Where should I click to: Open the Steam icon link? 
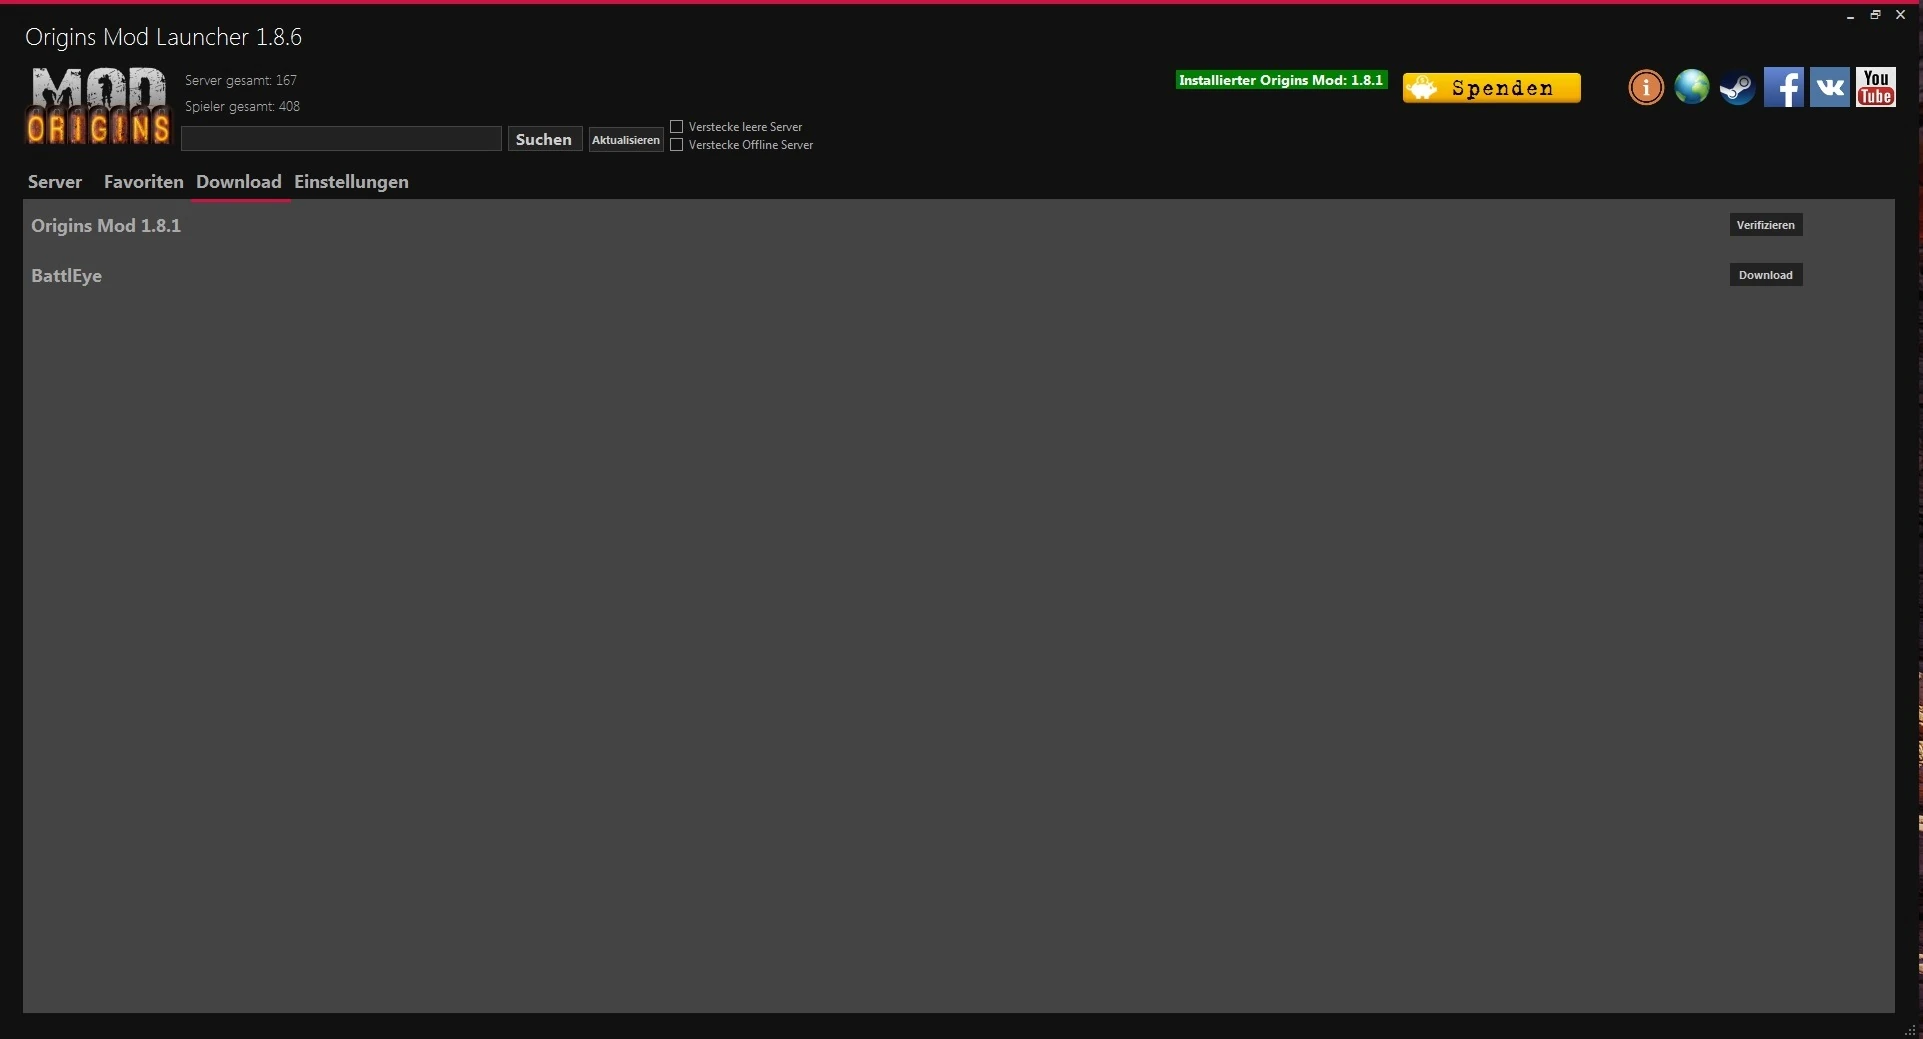tap(1738, 88)
